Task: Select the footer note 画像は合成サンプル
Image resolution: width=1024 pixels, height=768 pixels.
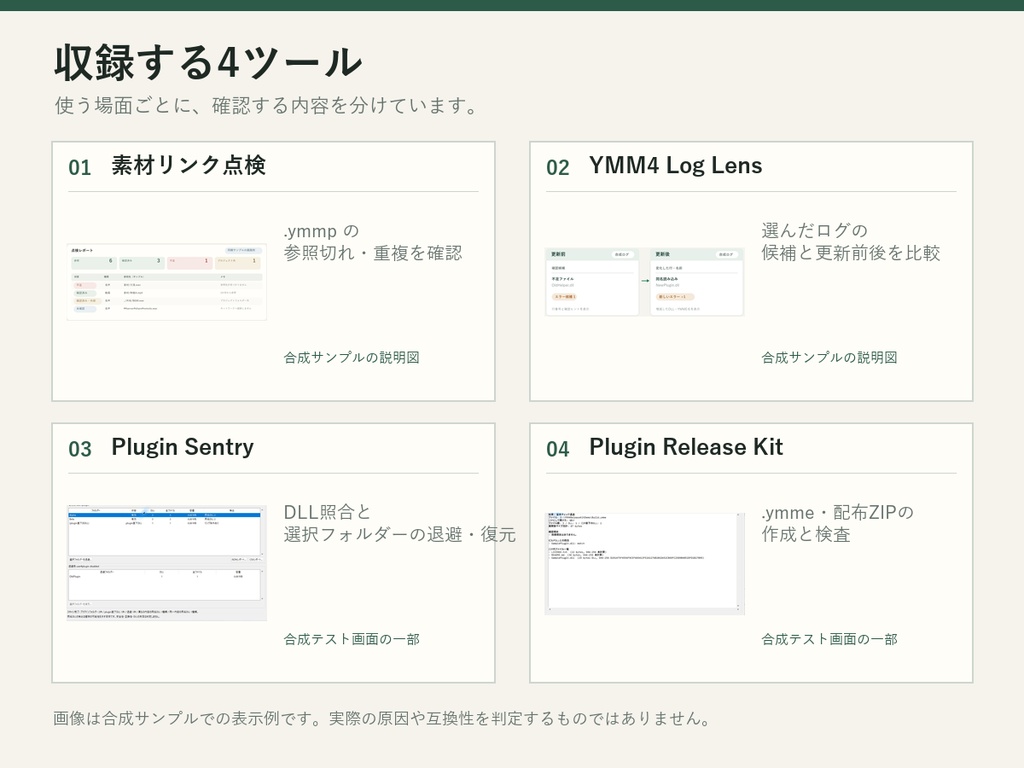Action: tap(381, 718)
